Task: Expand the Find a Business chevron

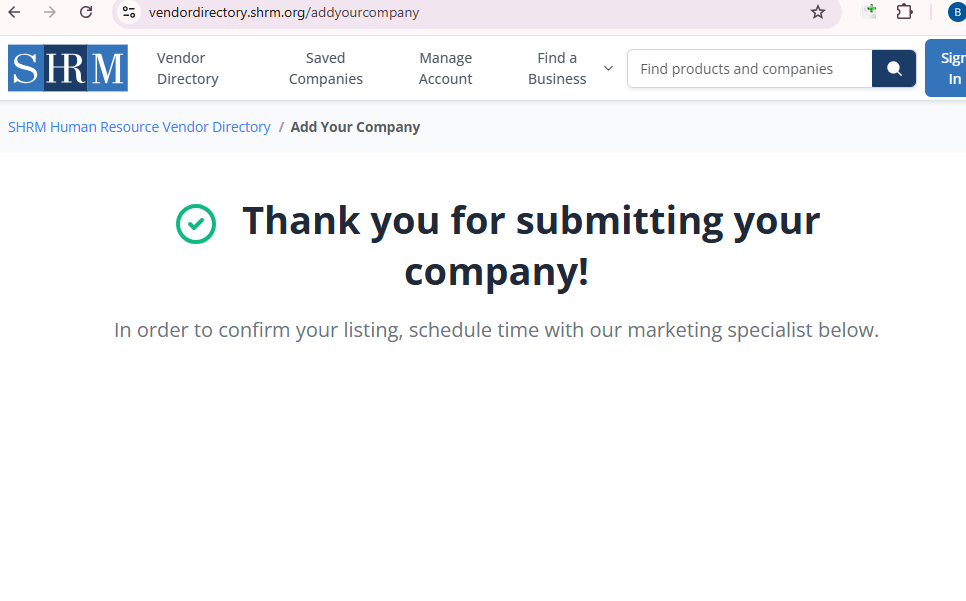Action: [608, 68]
